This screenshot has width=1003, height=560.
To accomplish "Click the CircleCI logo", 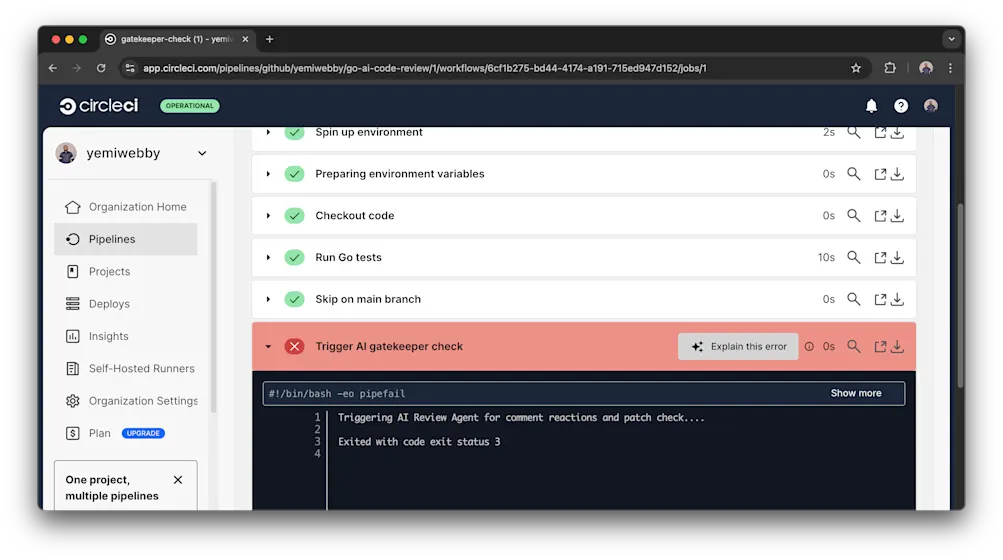I will (x=99, y=106).
